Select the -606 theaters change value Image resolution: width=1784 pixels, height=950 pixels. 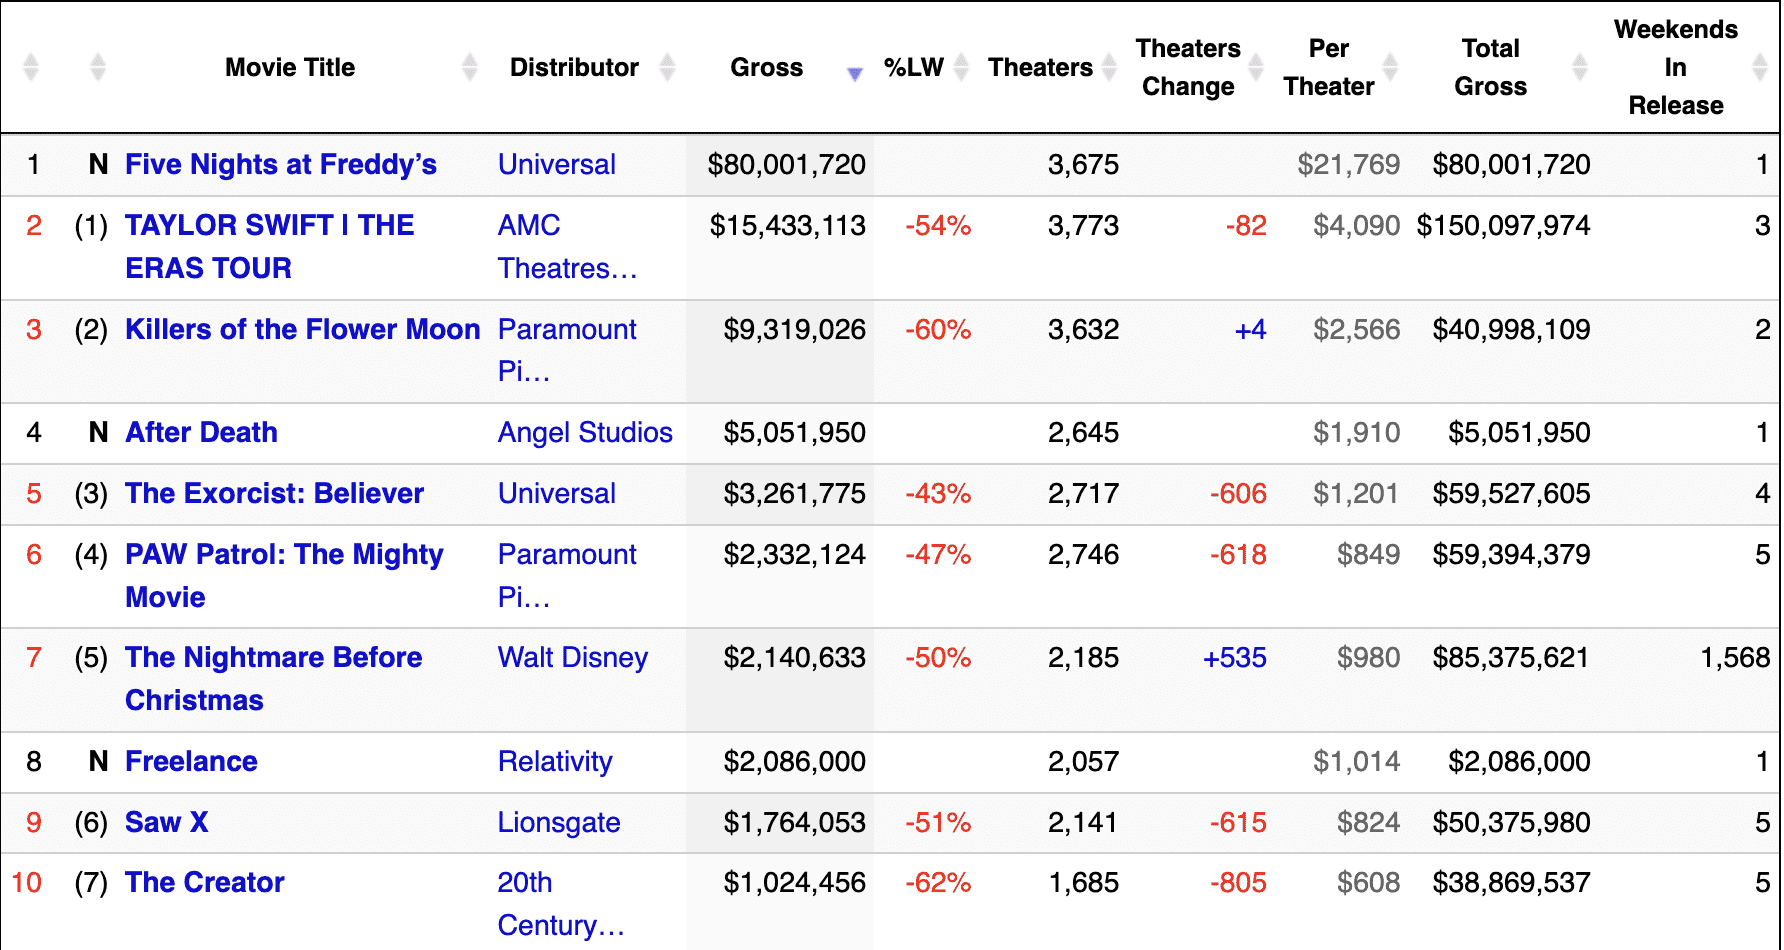[x=1238, y=493]
